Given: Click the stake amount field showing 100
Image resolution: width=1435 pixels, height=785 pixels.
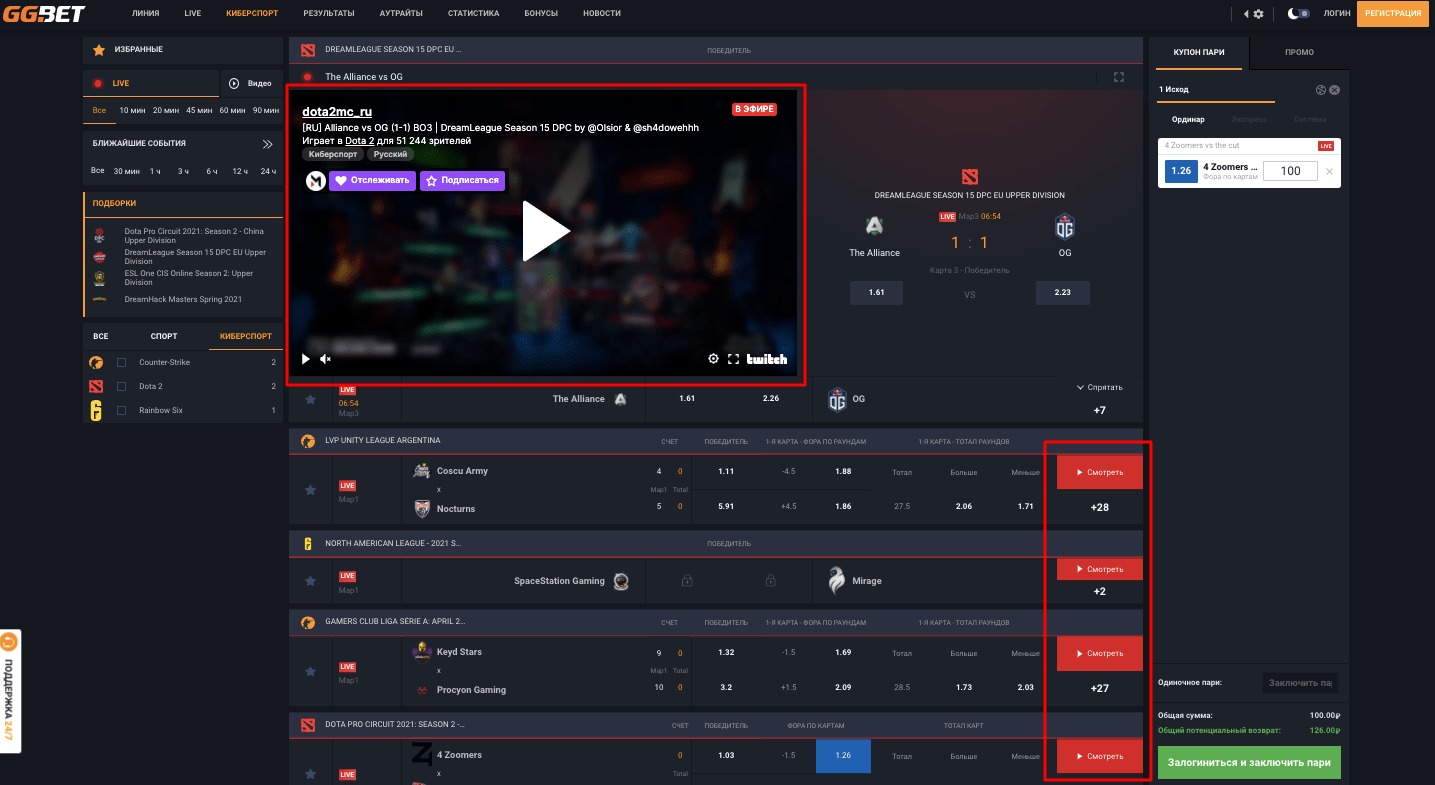Looking at the screenshot, I should pyautogui.click(x=1291, y=171).
